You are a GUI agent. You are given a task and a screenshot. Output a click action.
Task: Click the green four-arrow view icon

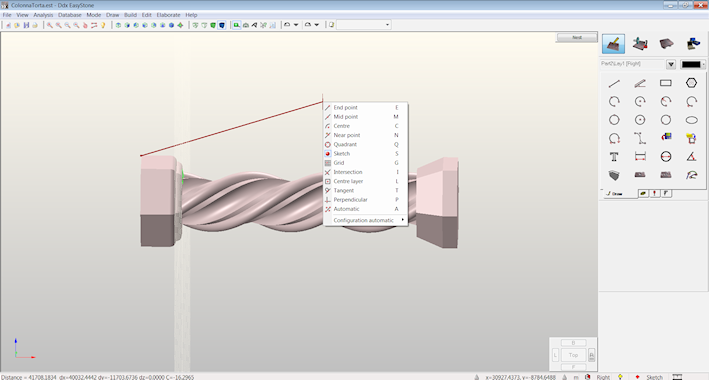(180, 25)
